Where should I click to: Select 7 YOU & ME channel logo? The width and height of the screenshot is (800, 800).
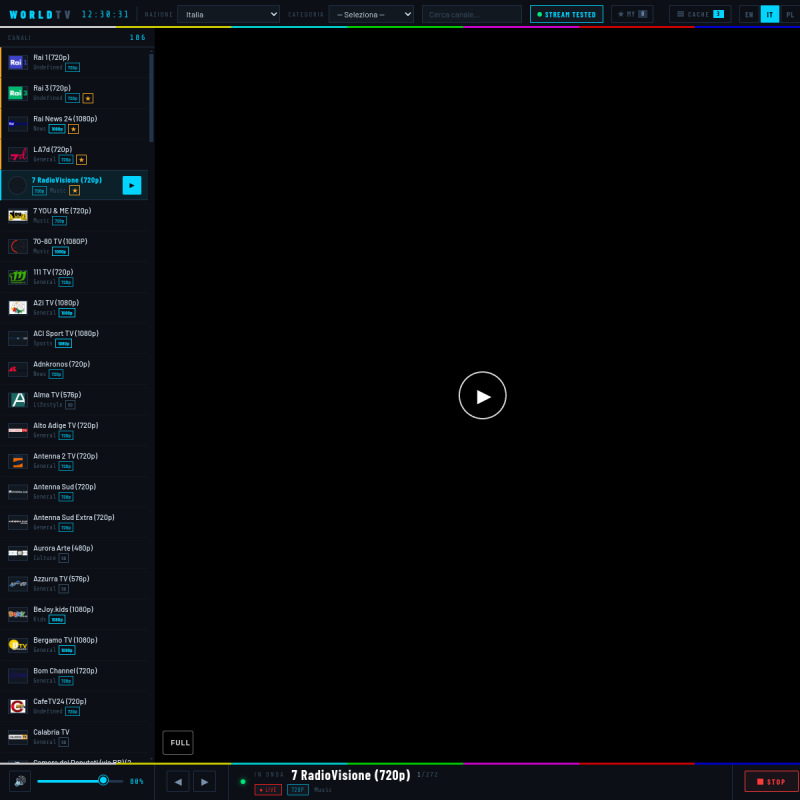click(x=18, y=216)
